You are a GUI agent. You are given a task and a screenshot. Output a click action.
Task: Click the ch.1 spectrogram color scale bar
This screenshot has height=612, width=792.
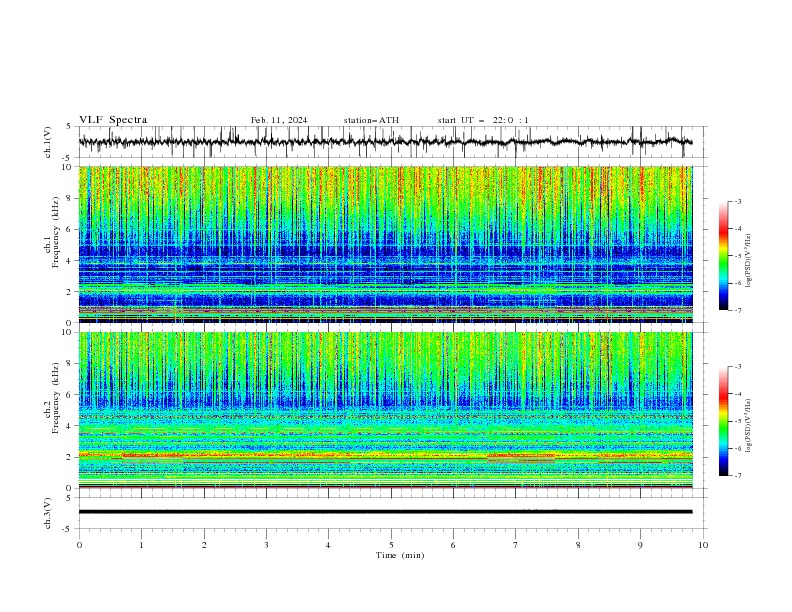[x=723, y=256]
